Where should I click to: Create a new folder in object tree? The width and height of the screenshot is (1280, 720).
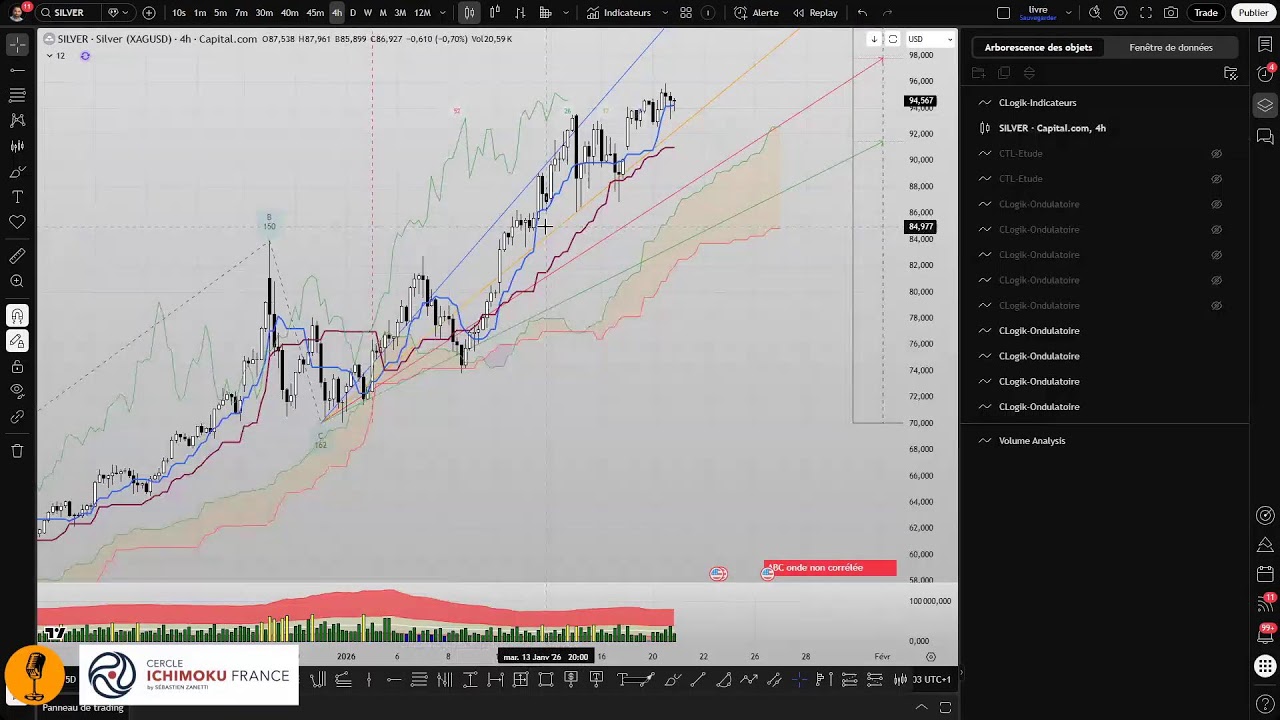pyautogui.click(x=978, y=73)
